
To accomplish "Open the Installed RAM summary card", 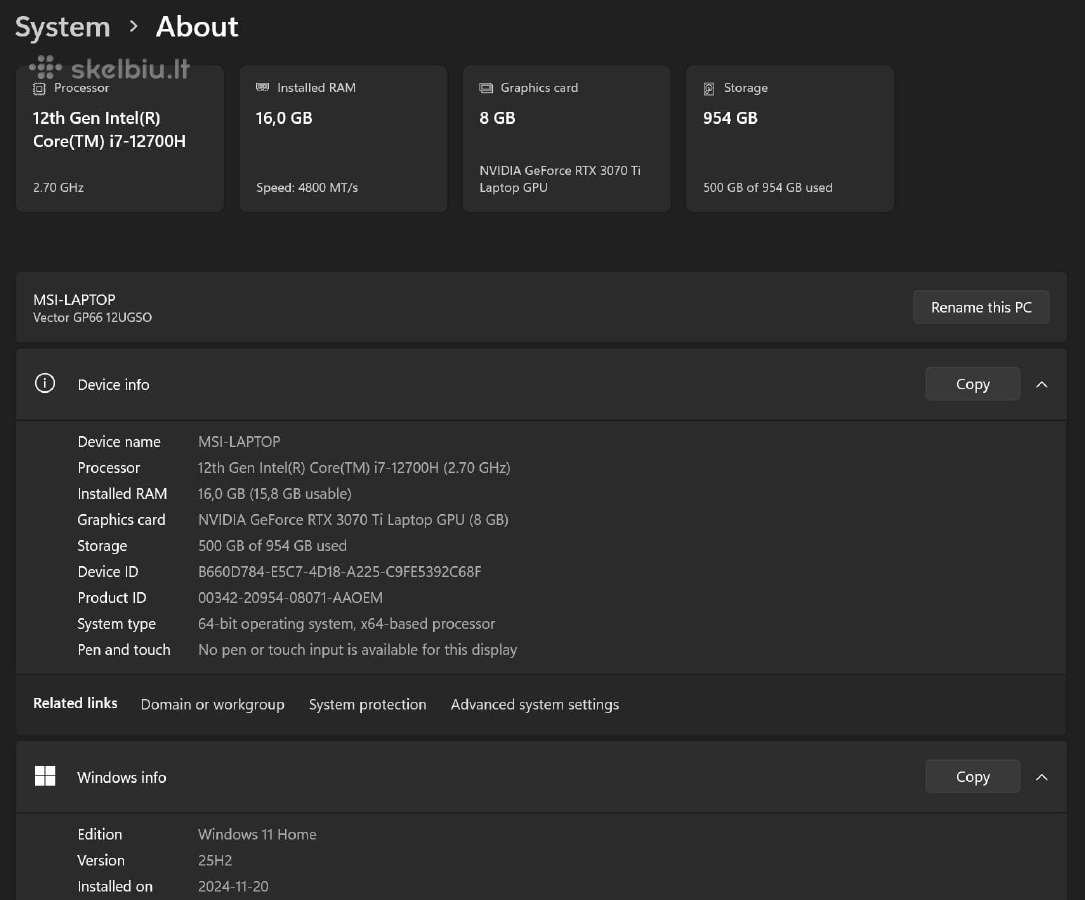I will pyautogui.click(x=343, y=138).
